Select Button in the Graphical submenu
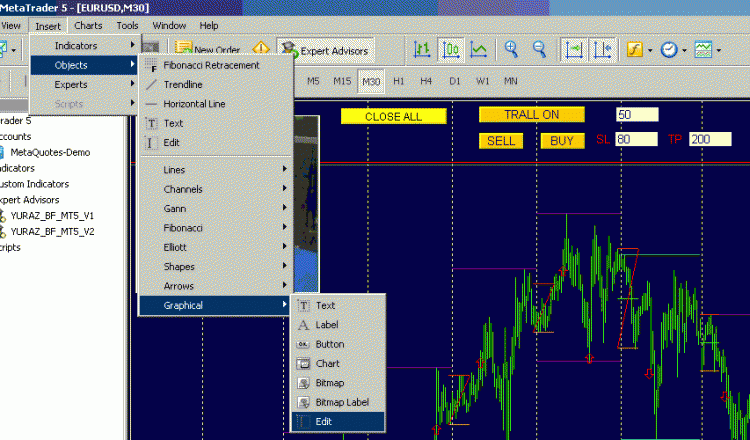750x440 pixels. coord(338,344)
